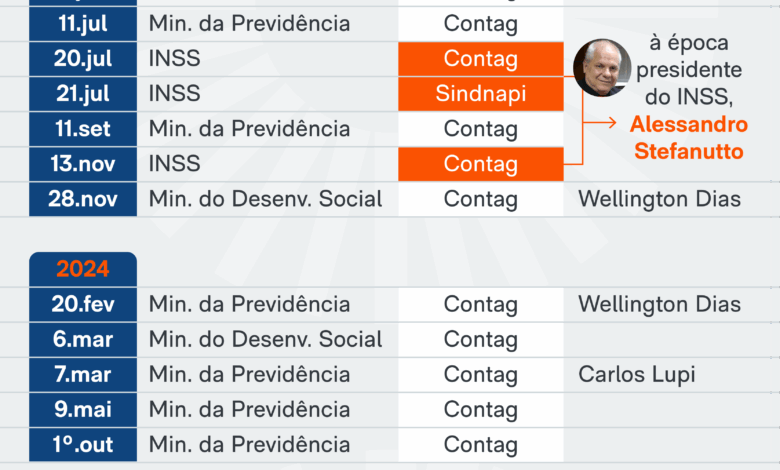Click the Alessandro Stefanutto name text
This screenshot has height=470, width=780.
(689, 138)
